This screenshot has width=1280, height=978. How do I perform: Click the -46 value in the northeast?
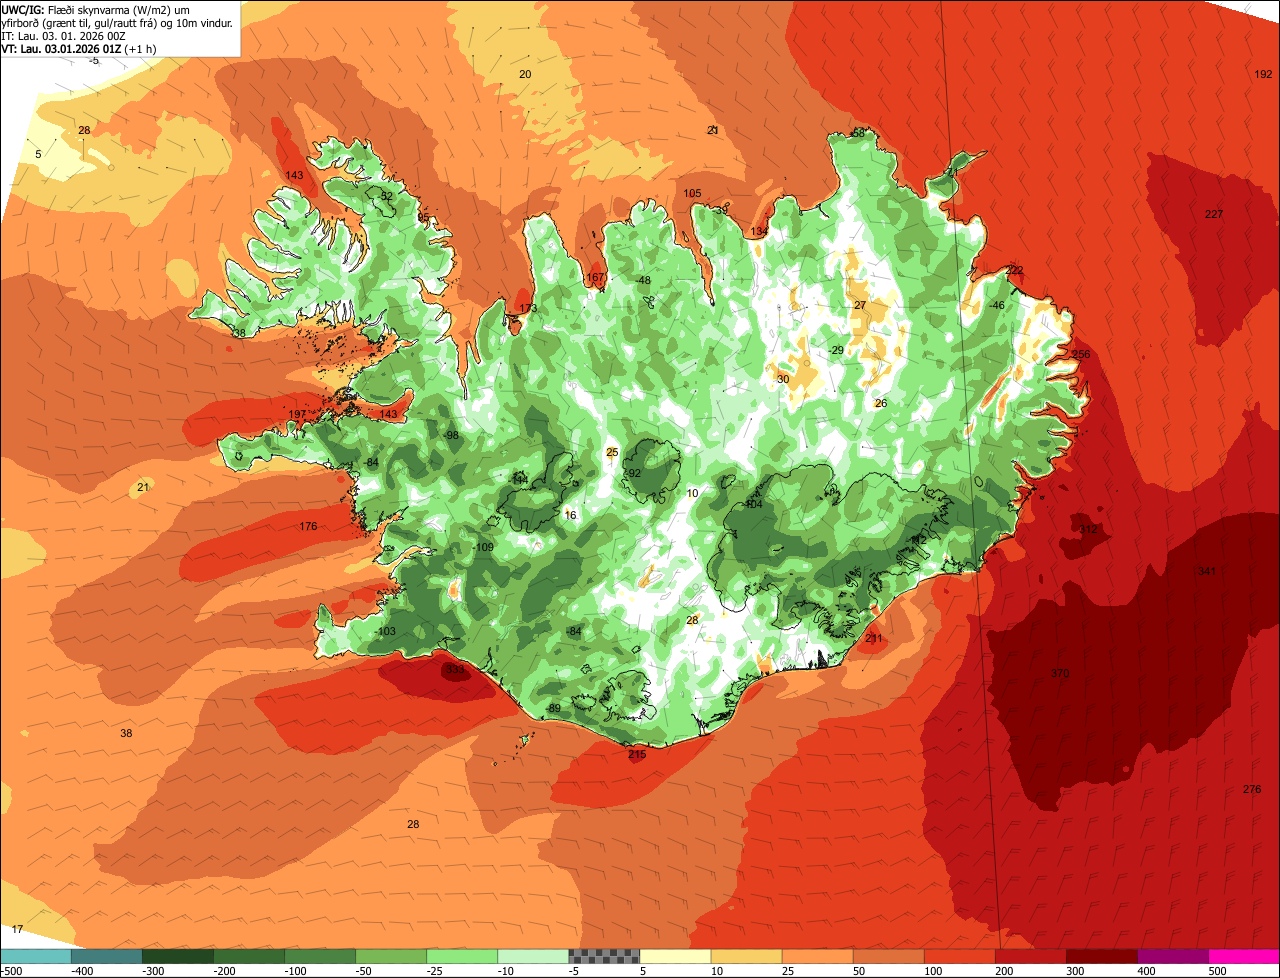(996, 305)
